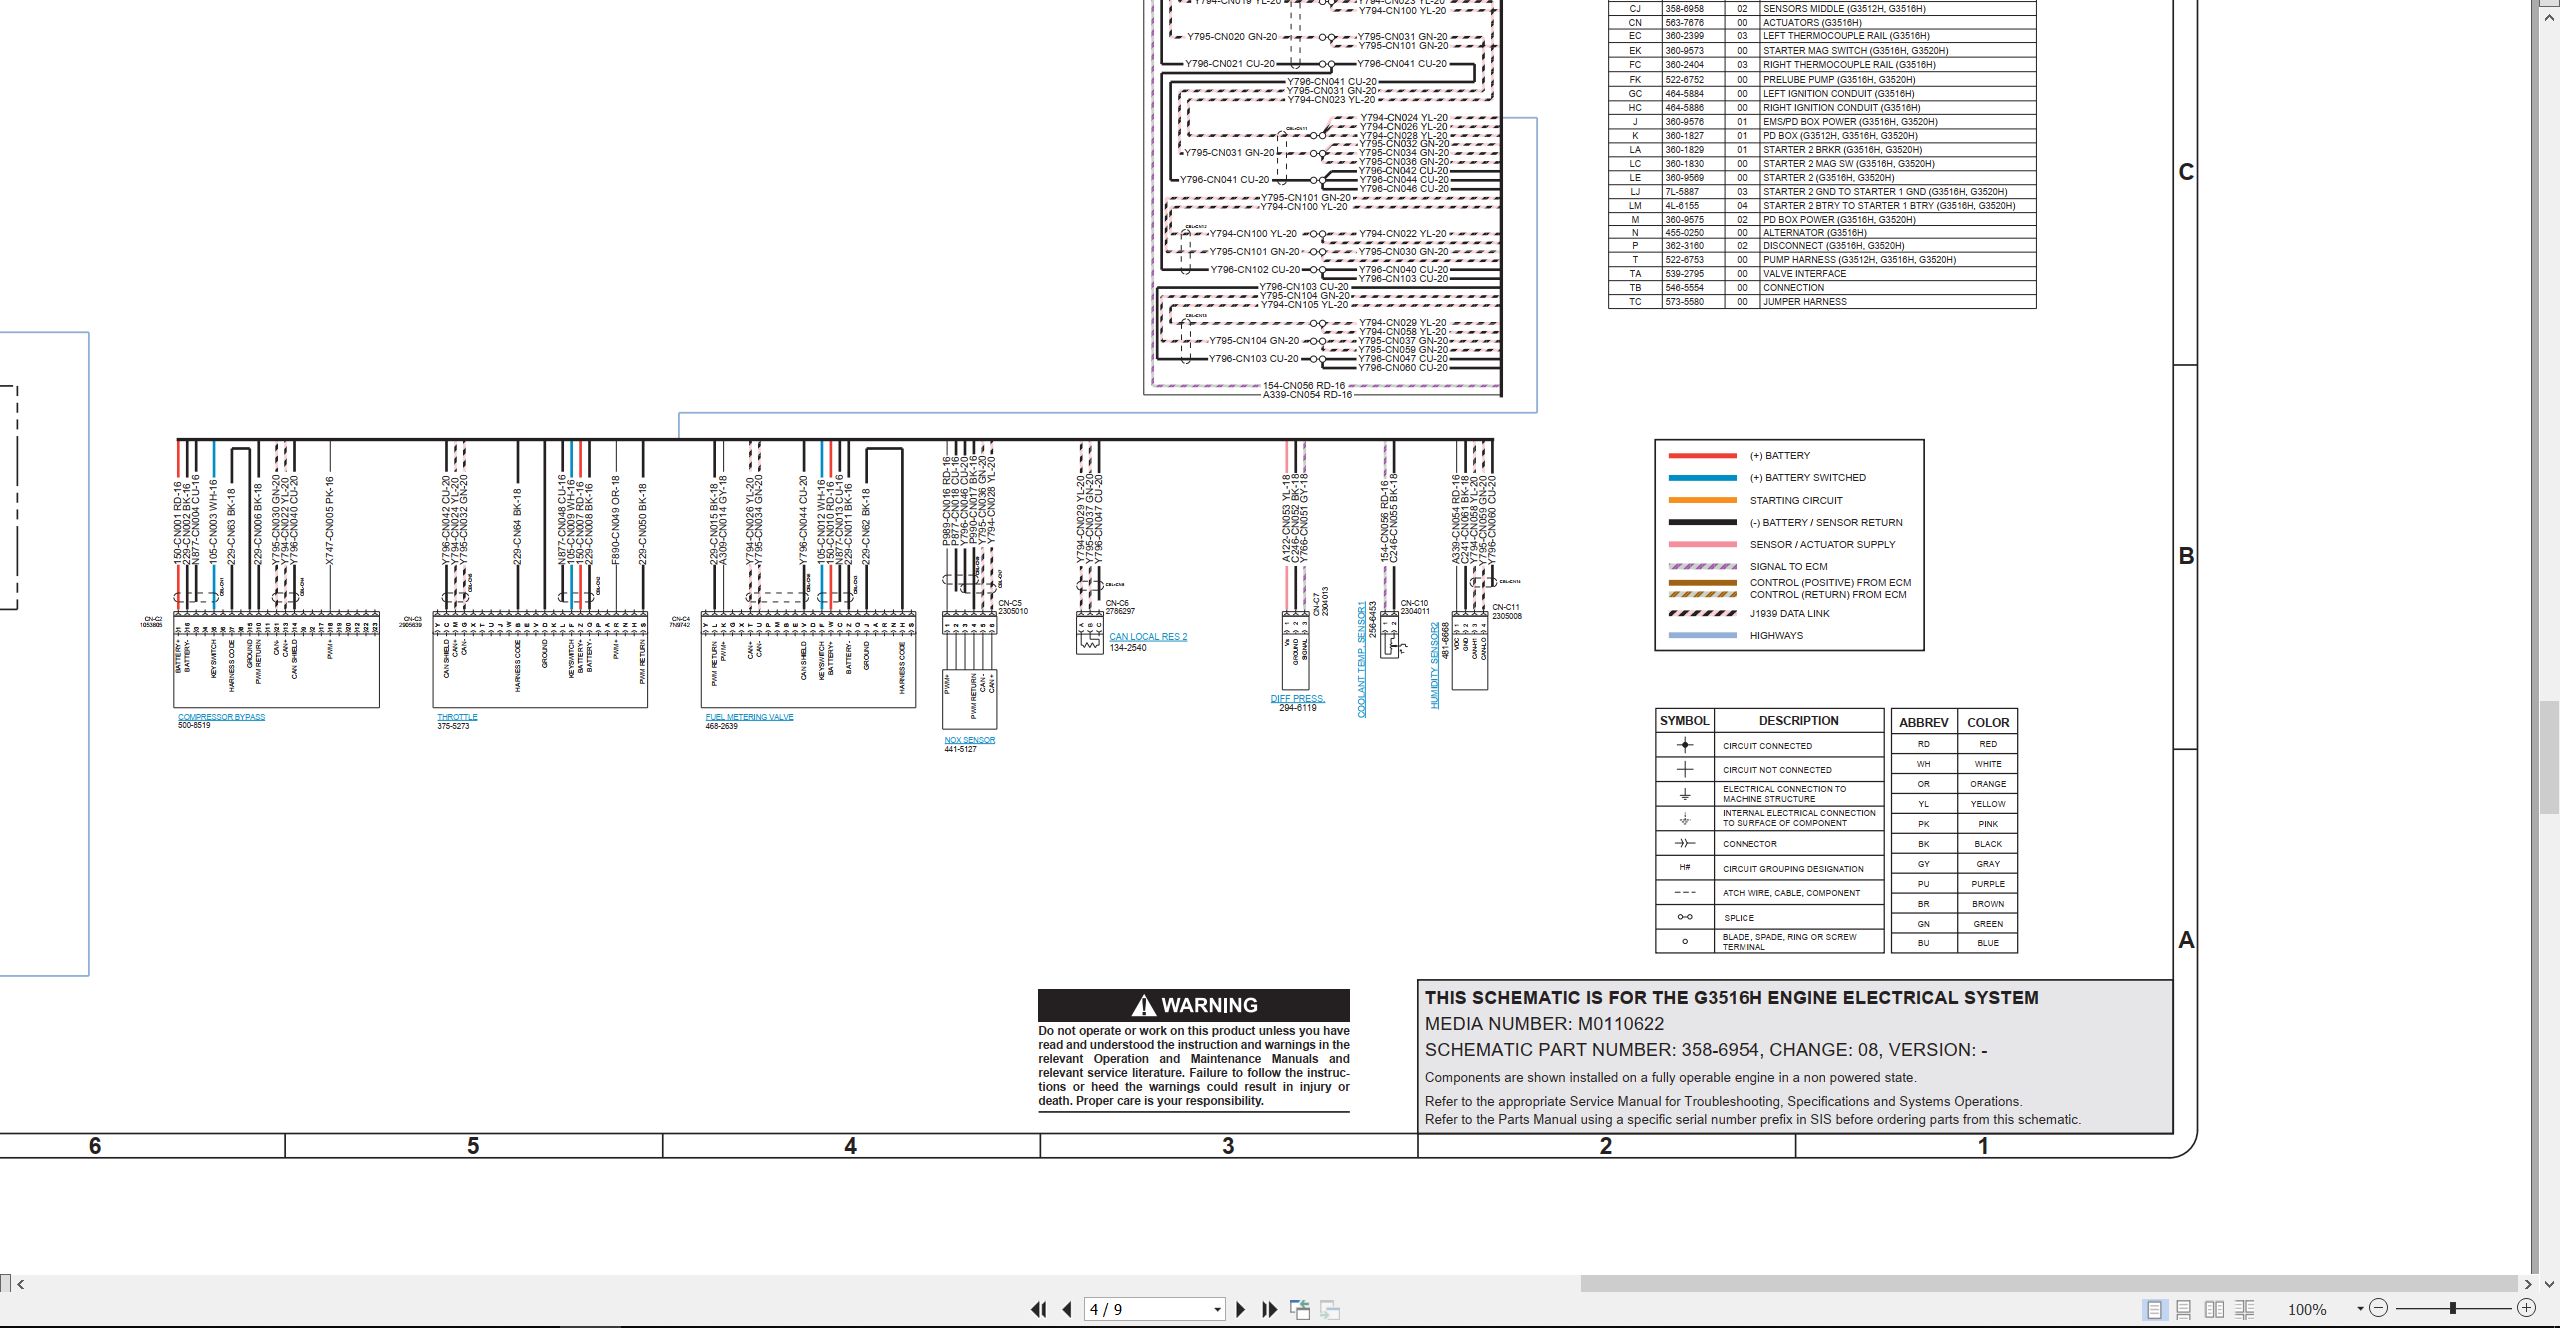Image resolution: width=2560 pixels, height=1328 pixels.
Task: Click the CN-C11 2305008 connector label
Action: click(1506, 612)
